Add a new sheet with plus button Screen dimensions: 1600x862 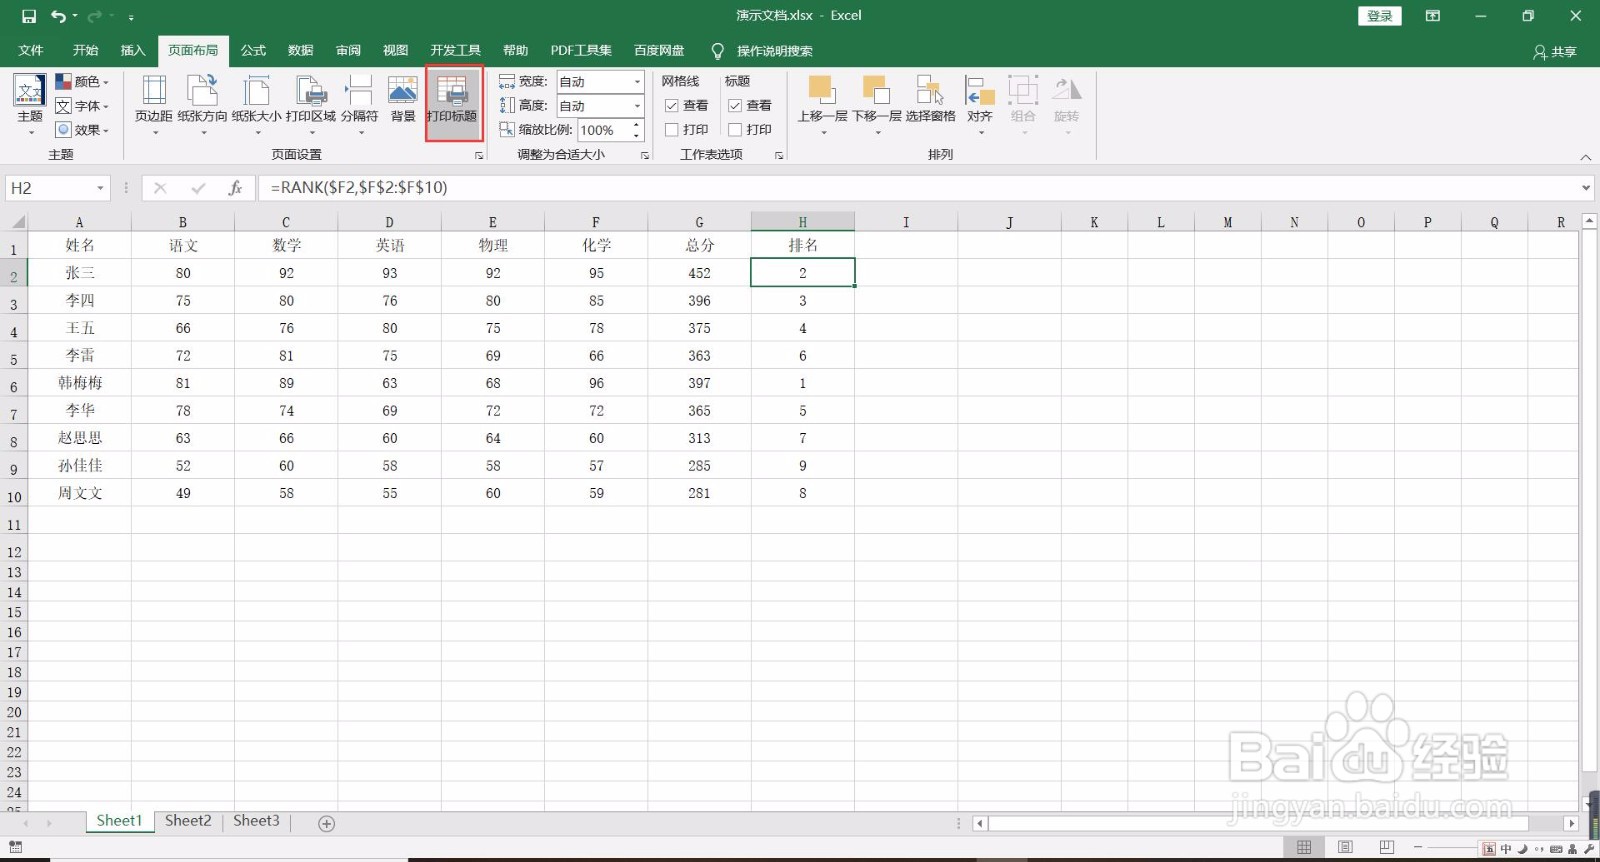point(326,823)
